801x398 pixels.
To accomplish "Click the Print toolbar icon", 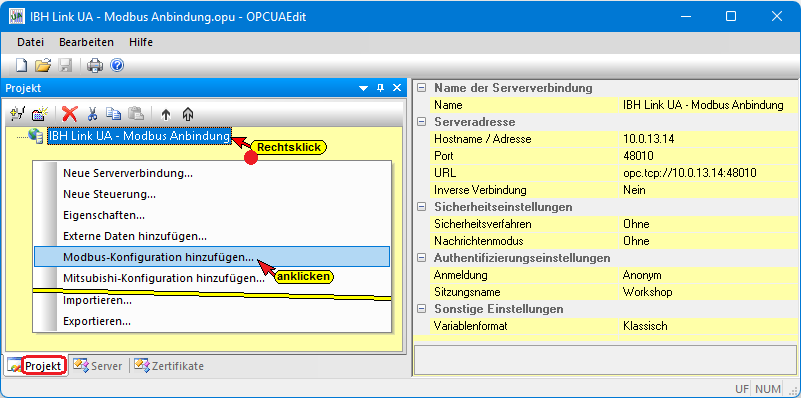I will tap(95, 65).
